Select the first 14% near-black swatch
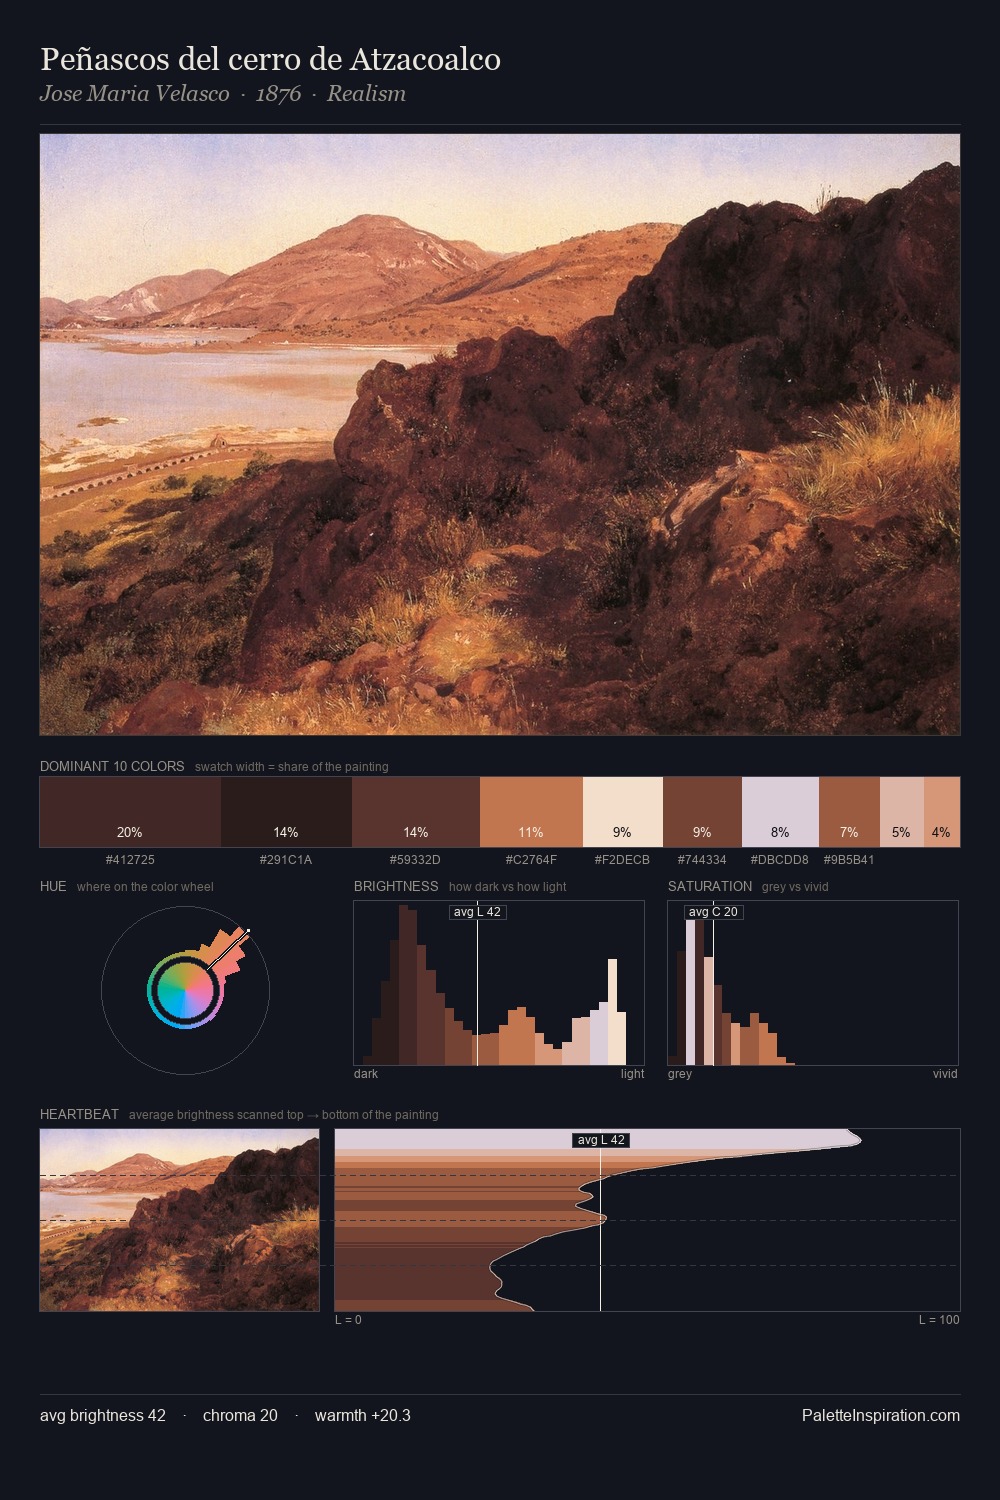1000x1500 pixels. point(286,812)
